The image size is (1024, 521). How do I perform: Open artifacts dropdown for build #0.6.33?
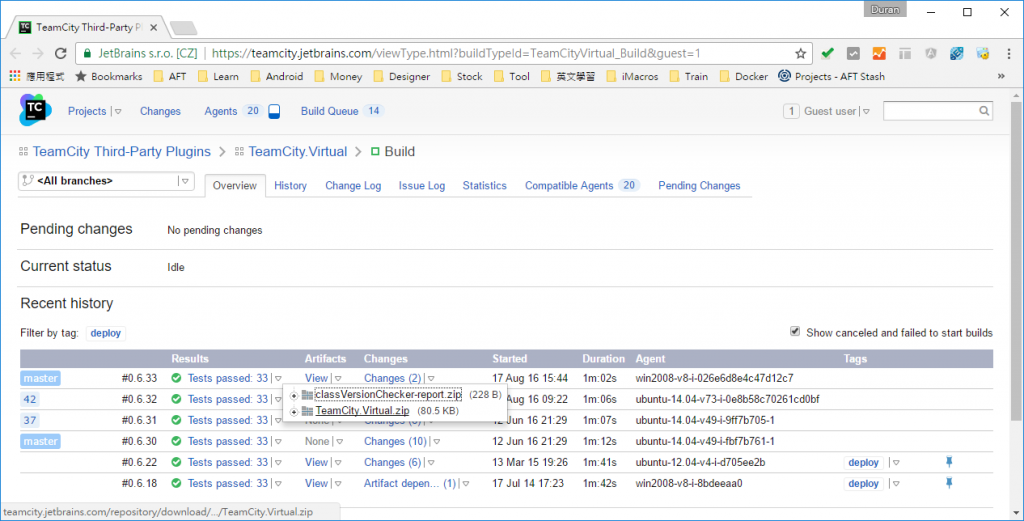339,379
